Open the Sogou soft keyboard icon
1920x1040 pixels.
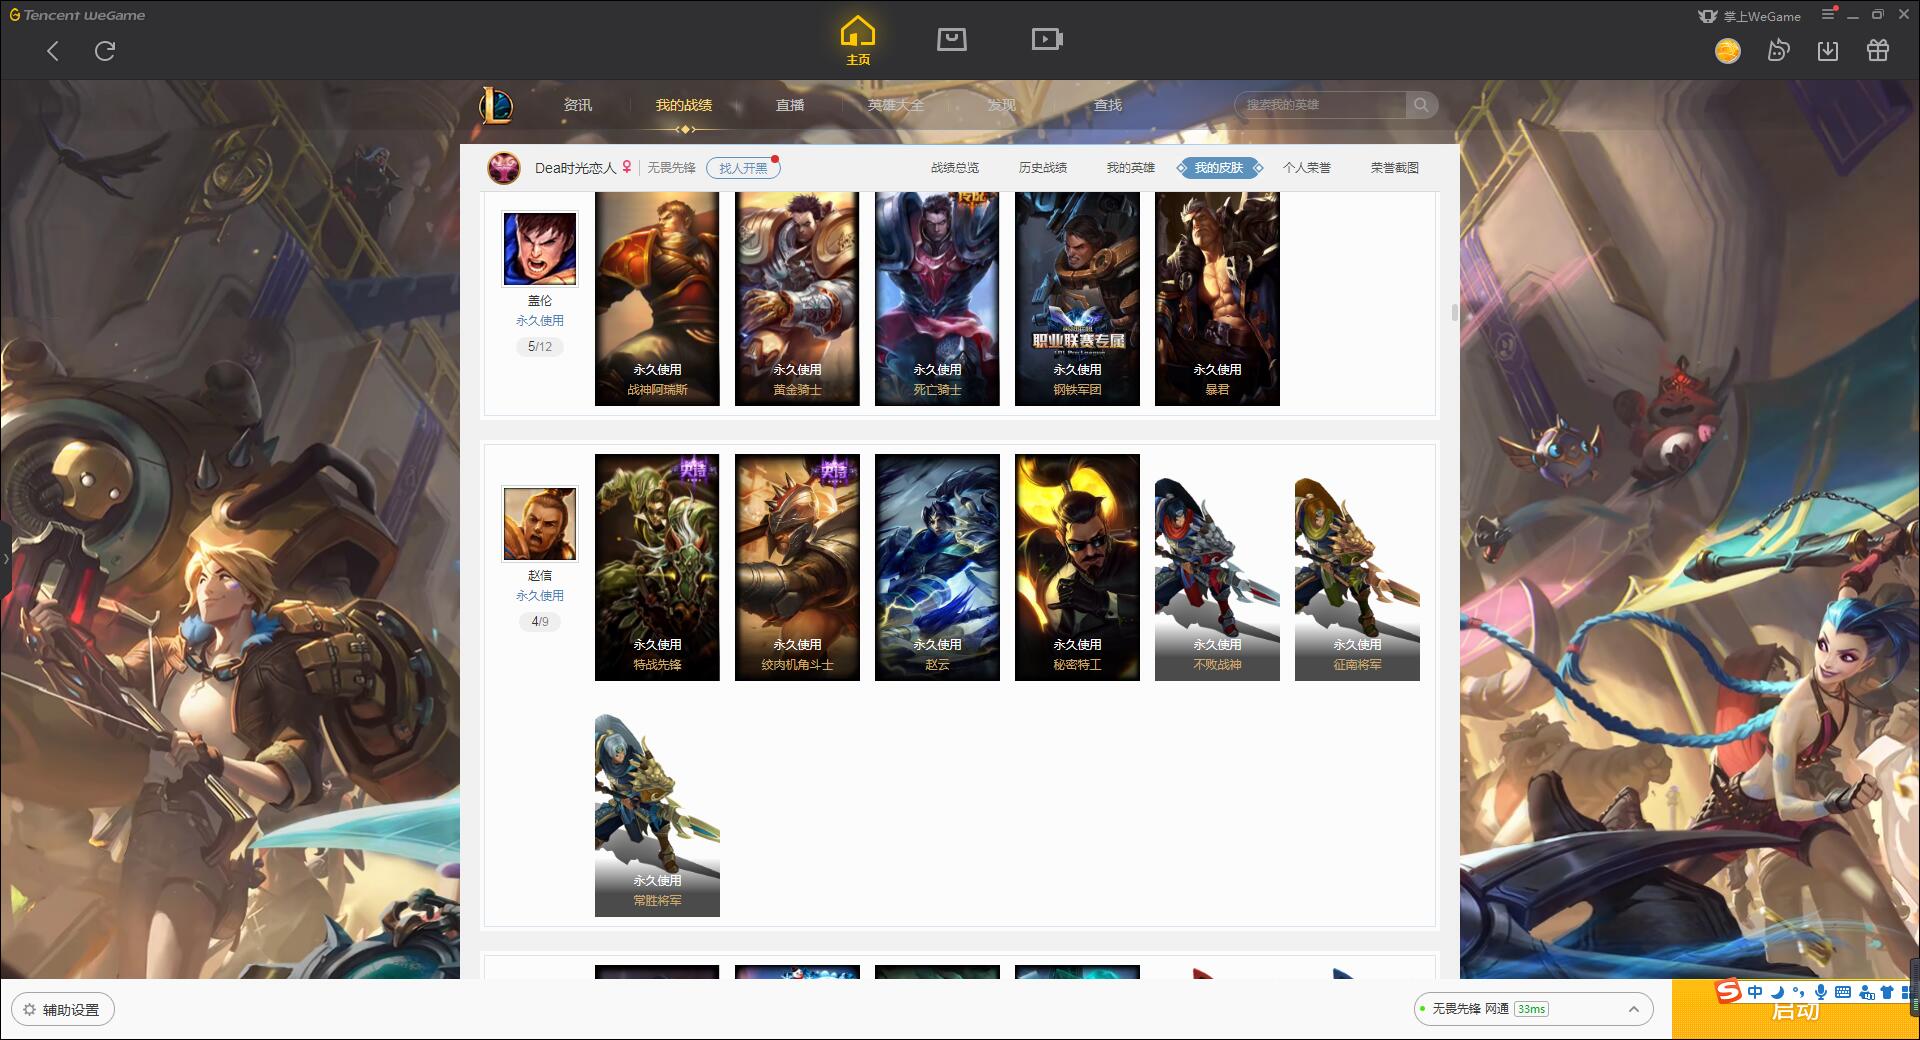1842,992
